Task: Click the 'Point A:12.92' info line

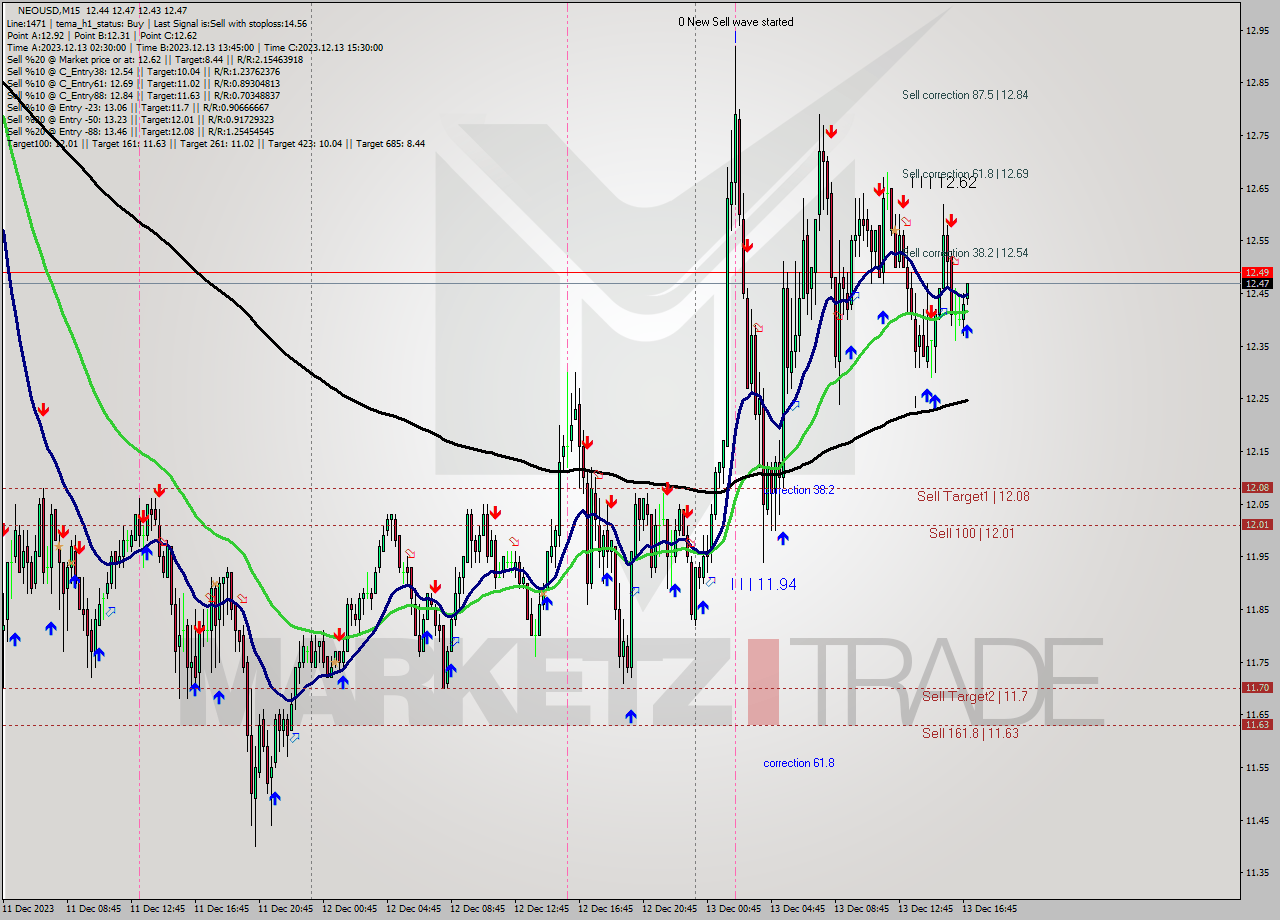Action: coord(102,35)
